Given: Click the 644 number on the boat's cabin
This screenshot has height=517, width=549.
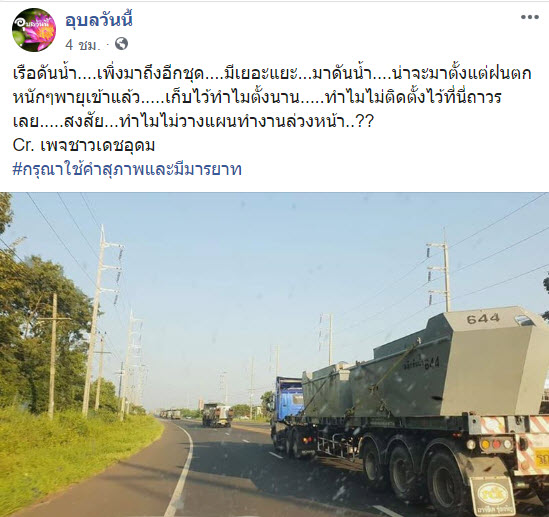Looking at the screenshot, I should 483,319.
